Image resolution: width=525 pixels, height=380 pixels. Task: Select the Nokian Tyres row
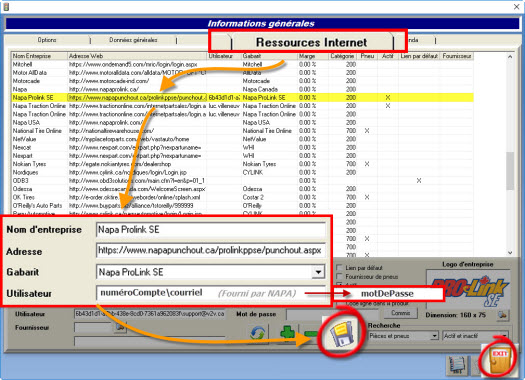click(x=242, y=164)
